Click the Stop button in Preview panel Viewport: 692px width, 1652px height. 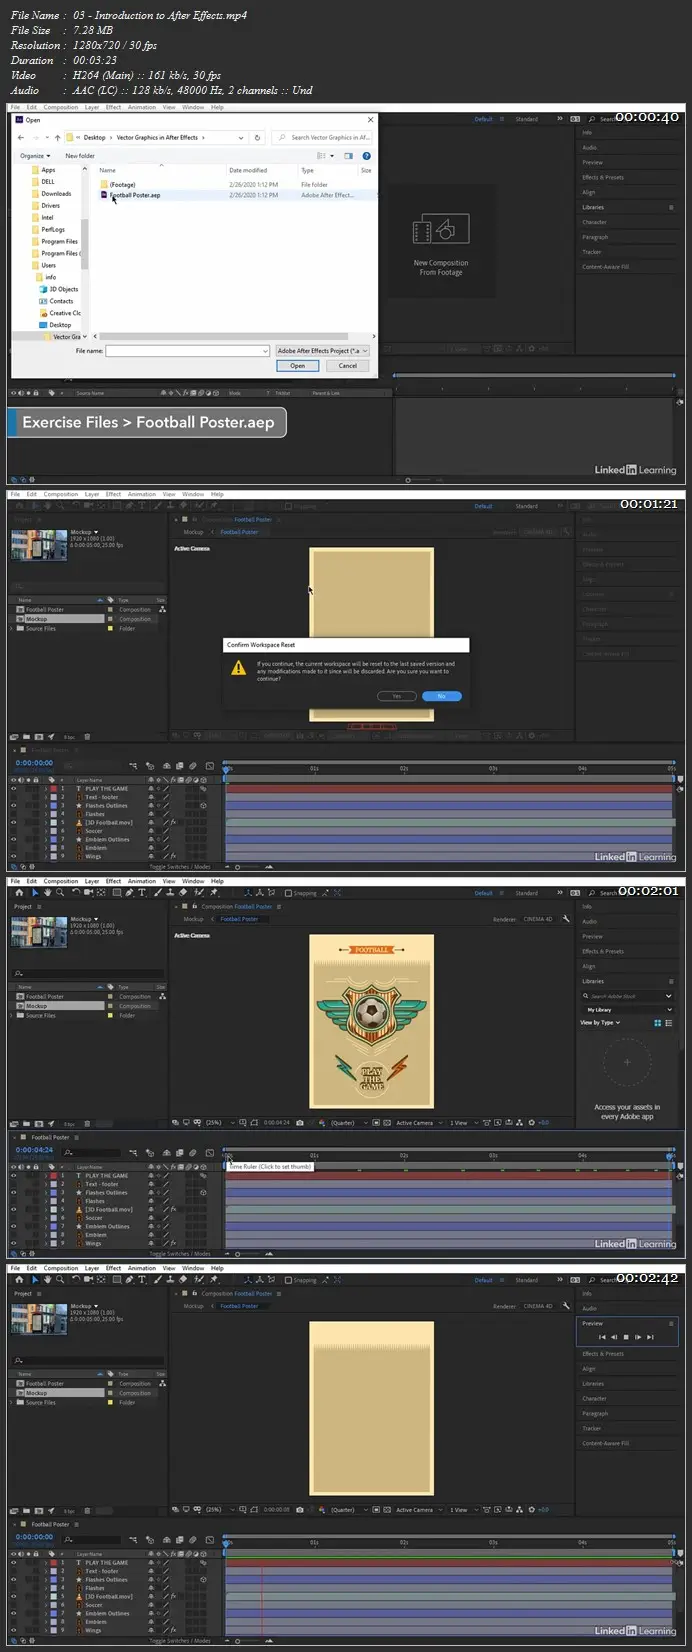pos(626,1337)
